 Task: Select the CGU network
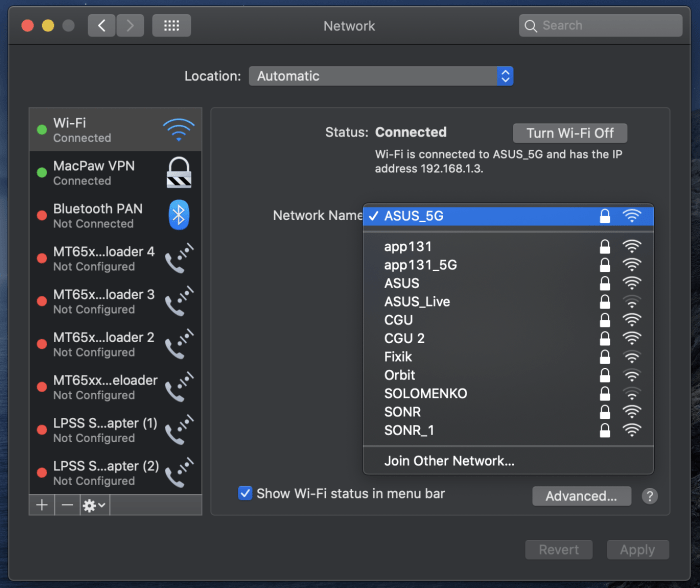coord(508,320)
